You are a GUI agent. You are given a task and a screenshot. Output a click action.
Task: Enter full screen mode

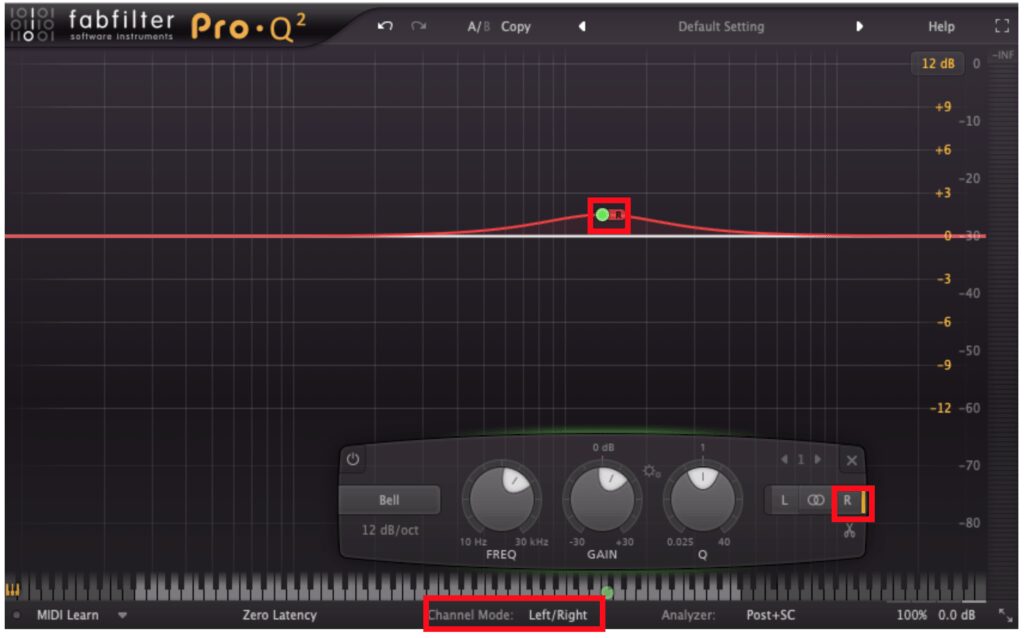1002,26
